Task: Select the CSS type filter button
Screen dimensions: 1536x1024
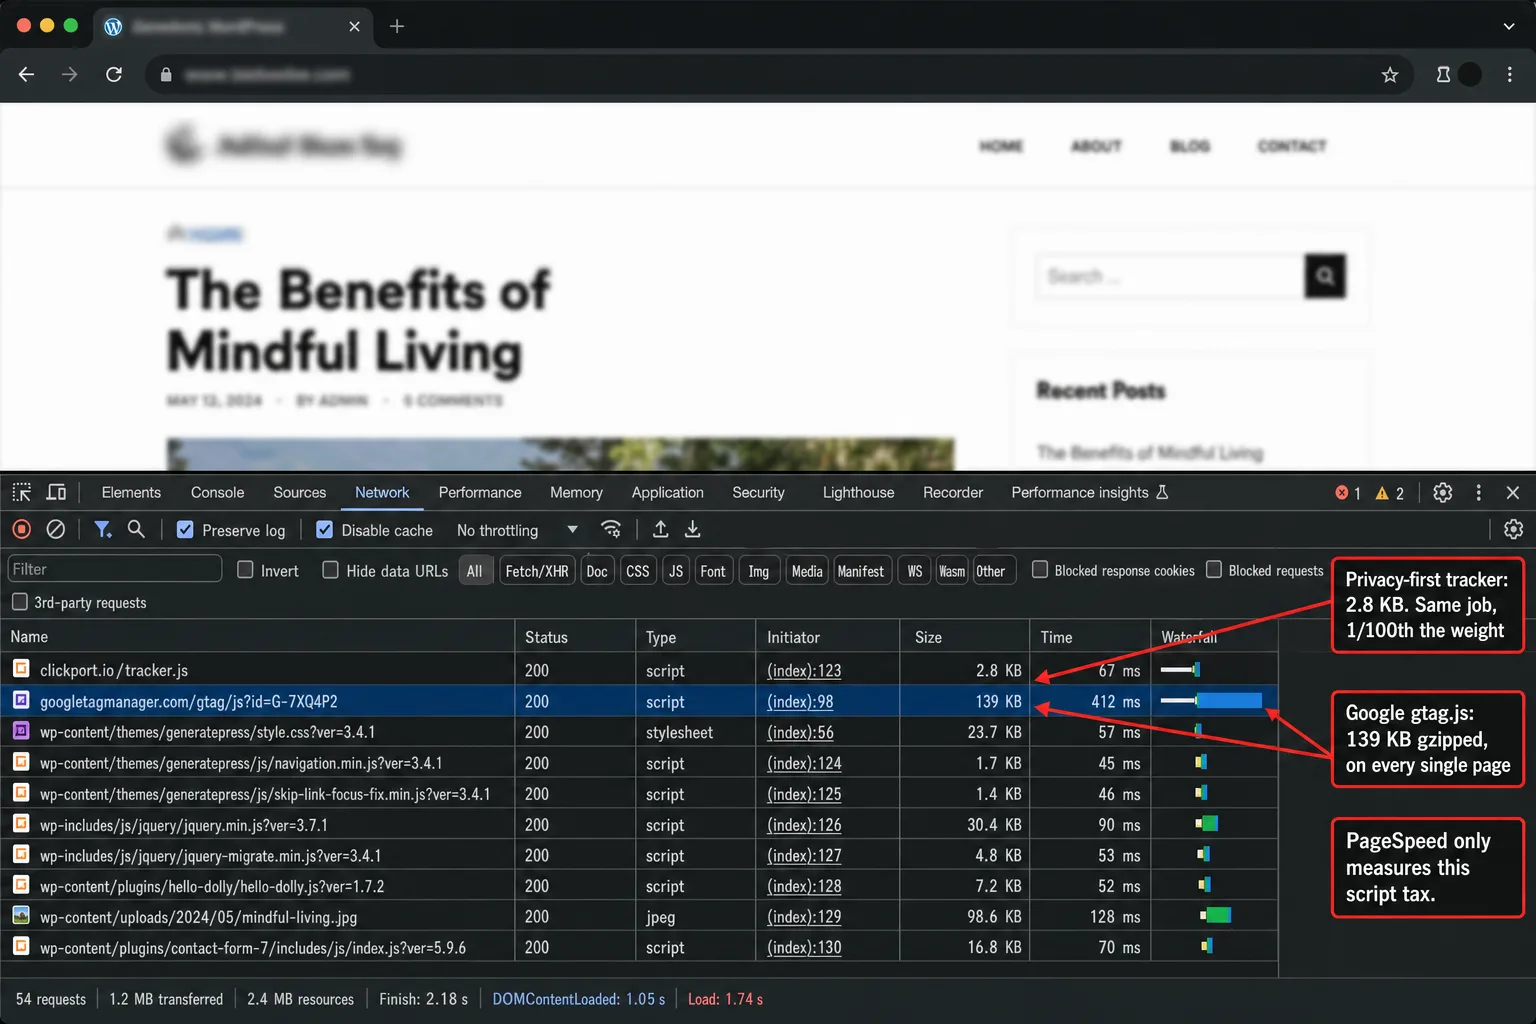Action: [x=638, y=570]
